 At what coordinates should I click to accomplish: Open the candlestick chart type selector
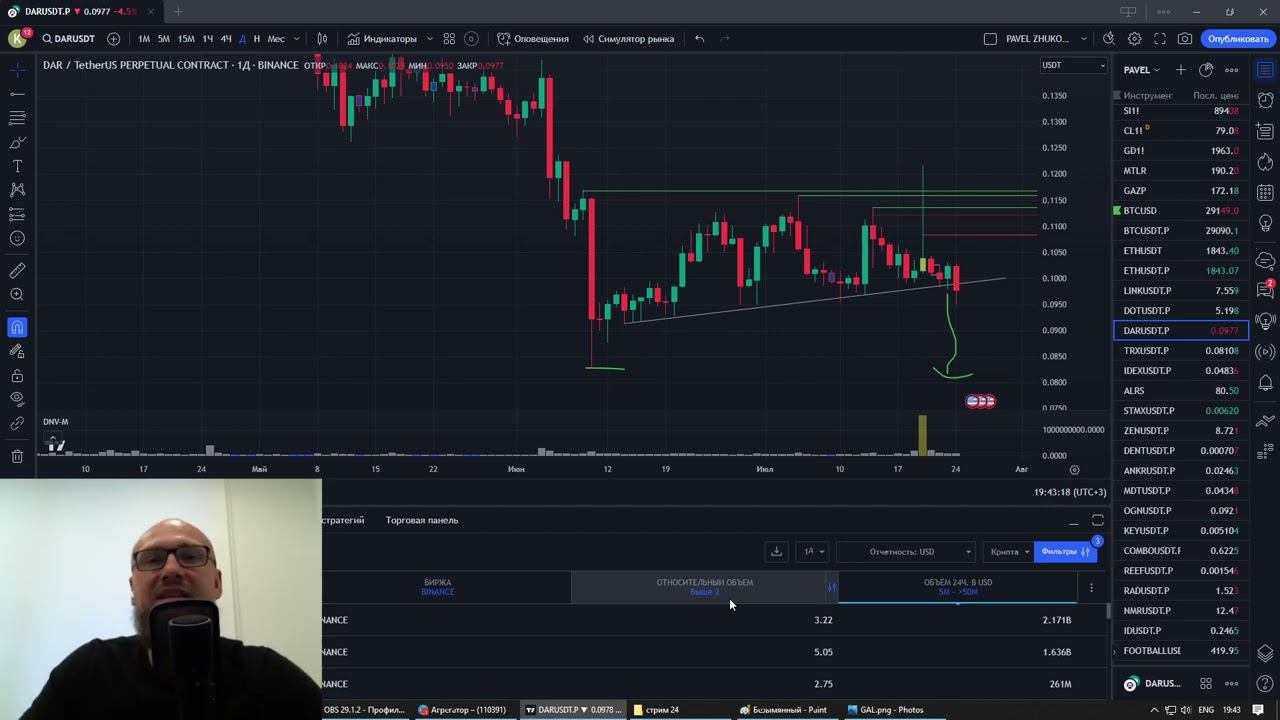click(322, 39)
